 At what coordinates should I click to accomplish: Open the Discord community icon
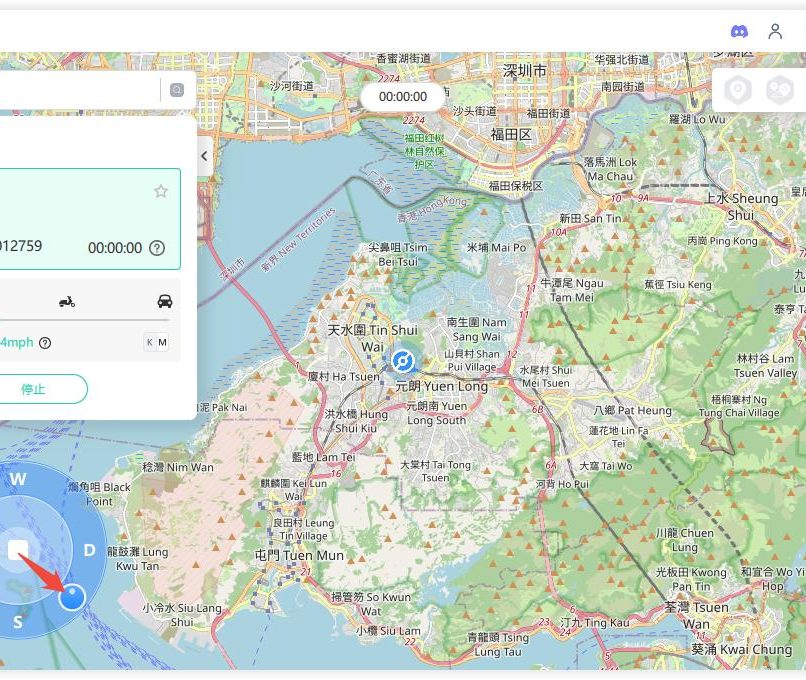[739, 31]
